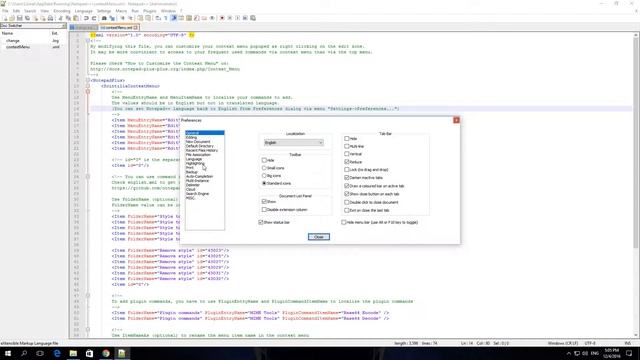The width and height of the screenshot is (640, 360).
Task: Click UTF-8 encoding in status bar
Action: (590, 343)
